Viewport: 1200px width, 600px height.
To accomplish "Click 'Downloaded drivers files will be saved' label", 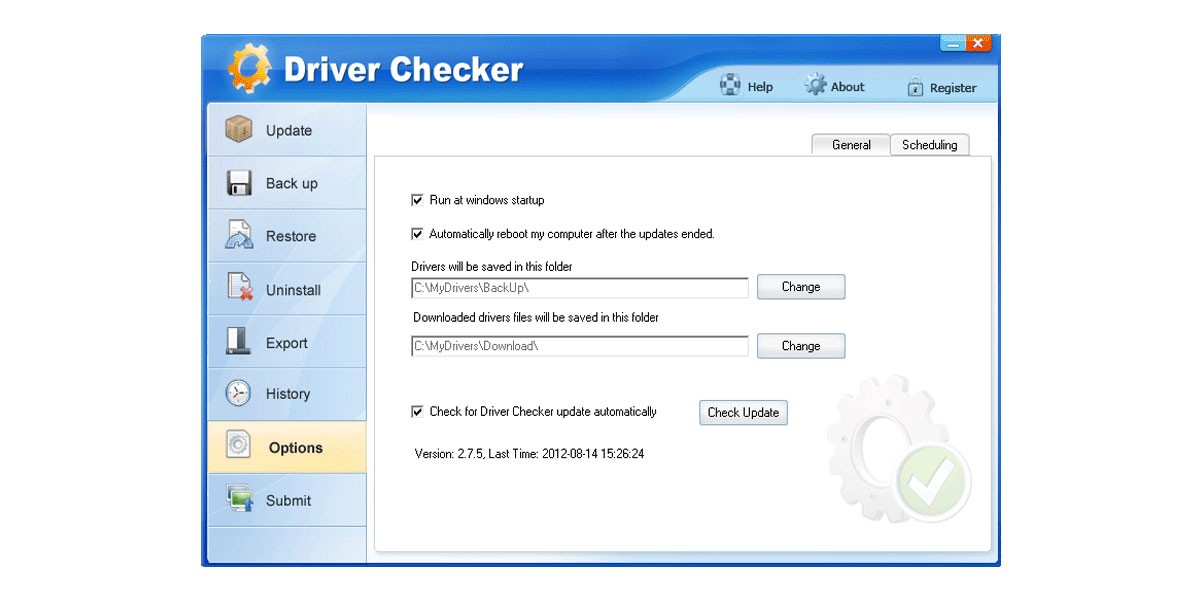I will [x=536, y=318].
